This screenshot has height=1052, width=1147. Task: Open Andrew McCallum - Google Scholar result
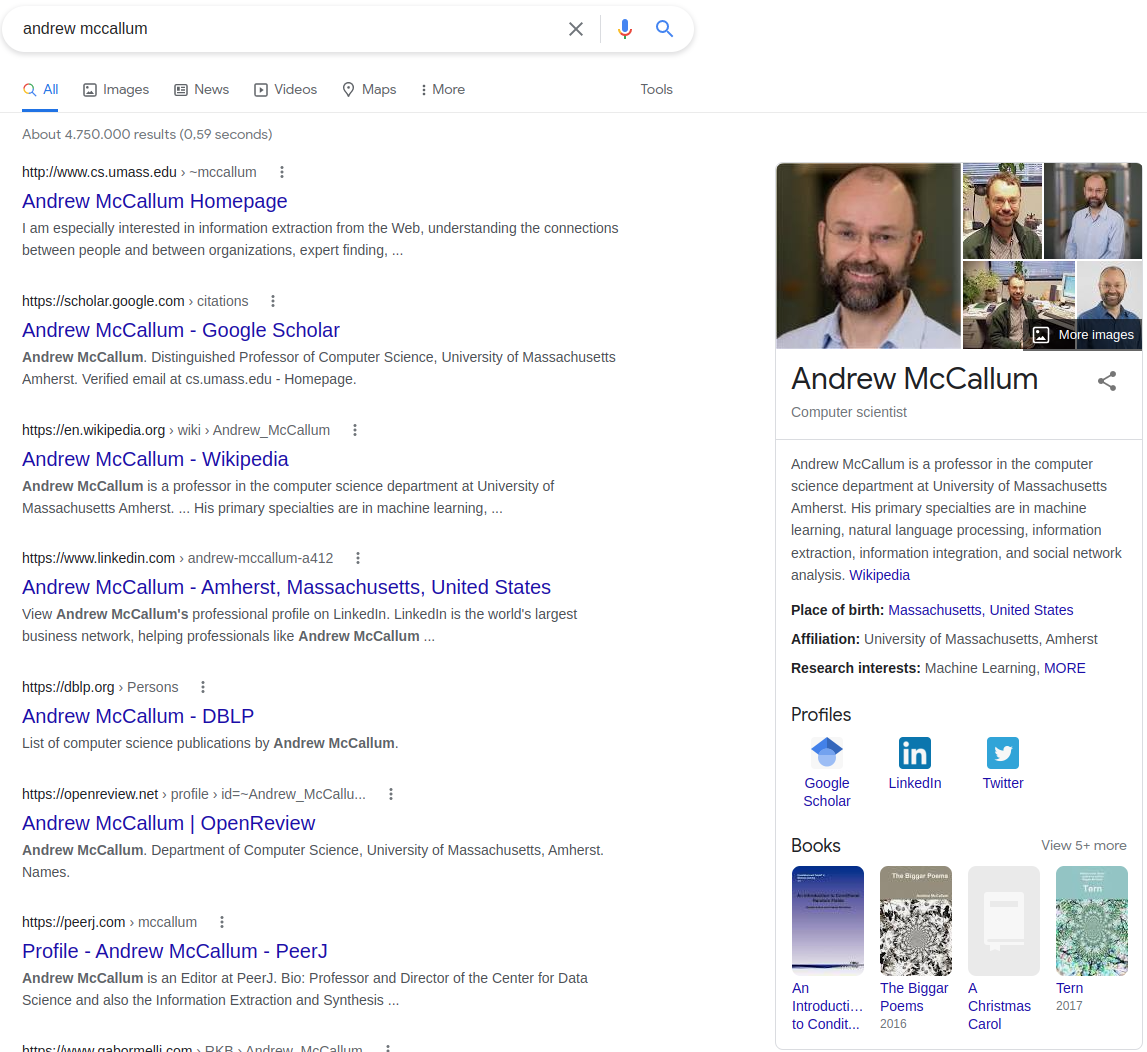click(x=181, y=330)
